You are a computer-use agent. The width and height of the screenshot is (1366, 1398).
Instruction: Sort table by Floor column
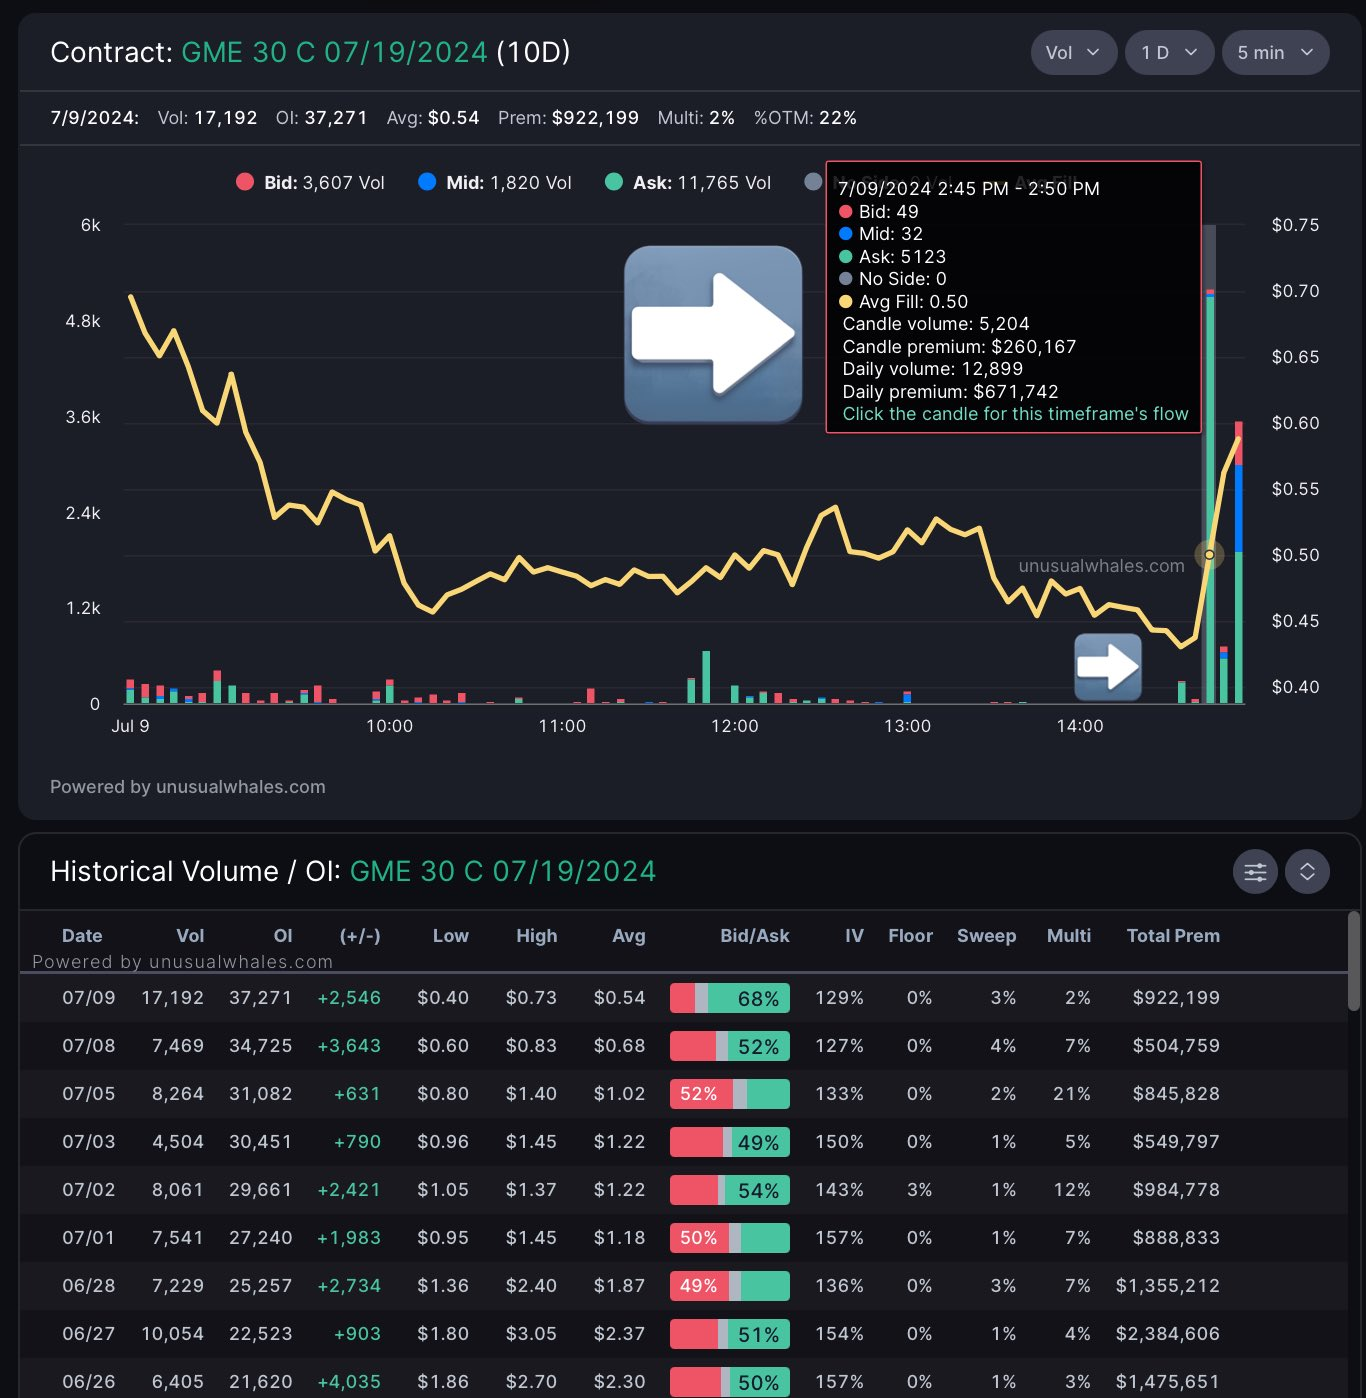point(910,936)
